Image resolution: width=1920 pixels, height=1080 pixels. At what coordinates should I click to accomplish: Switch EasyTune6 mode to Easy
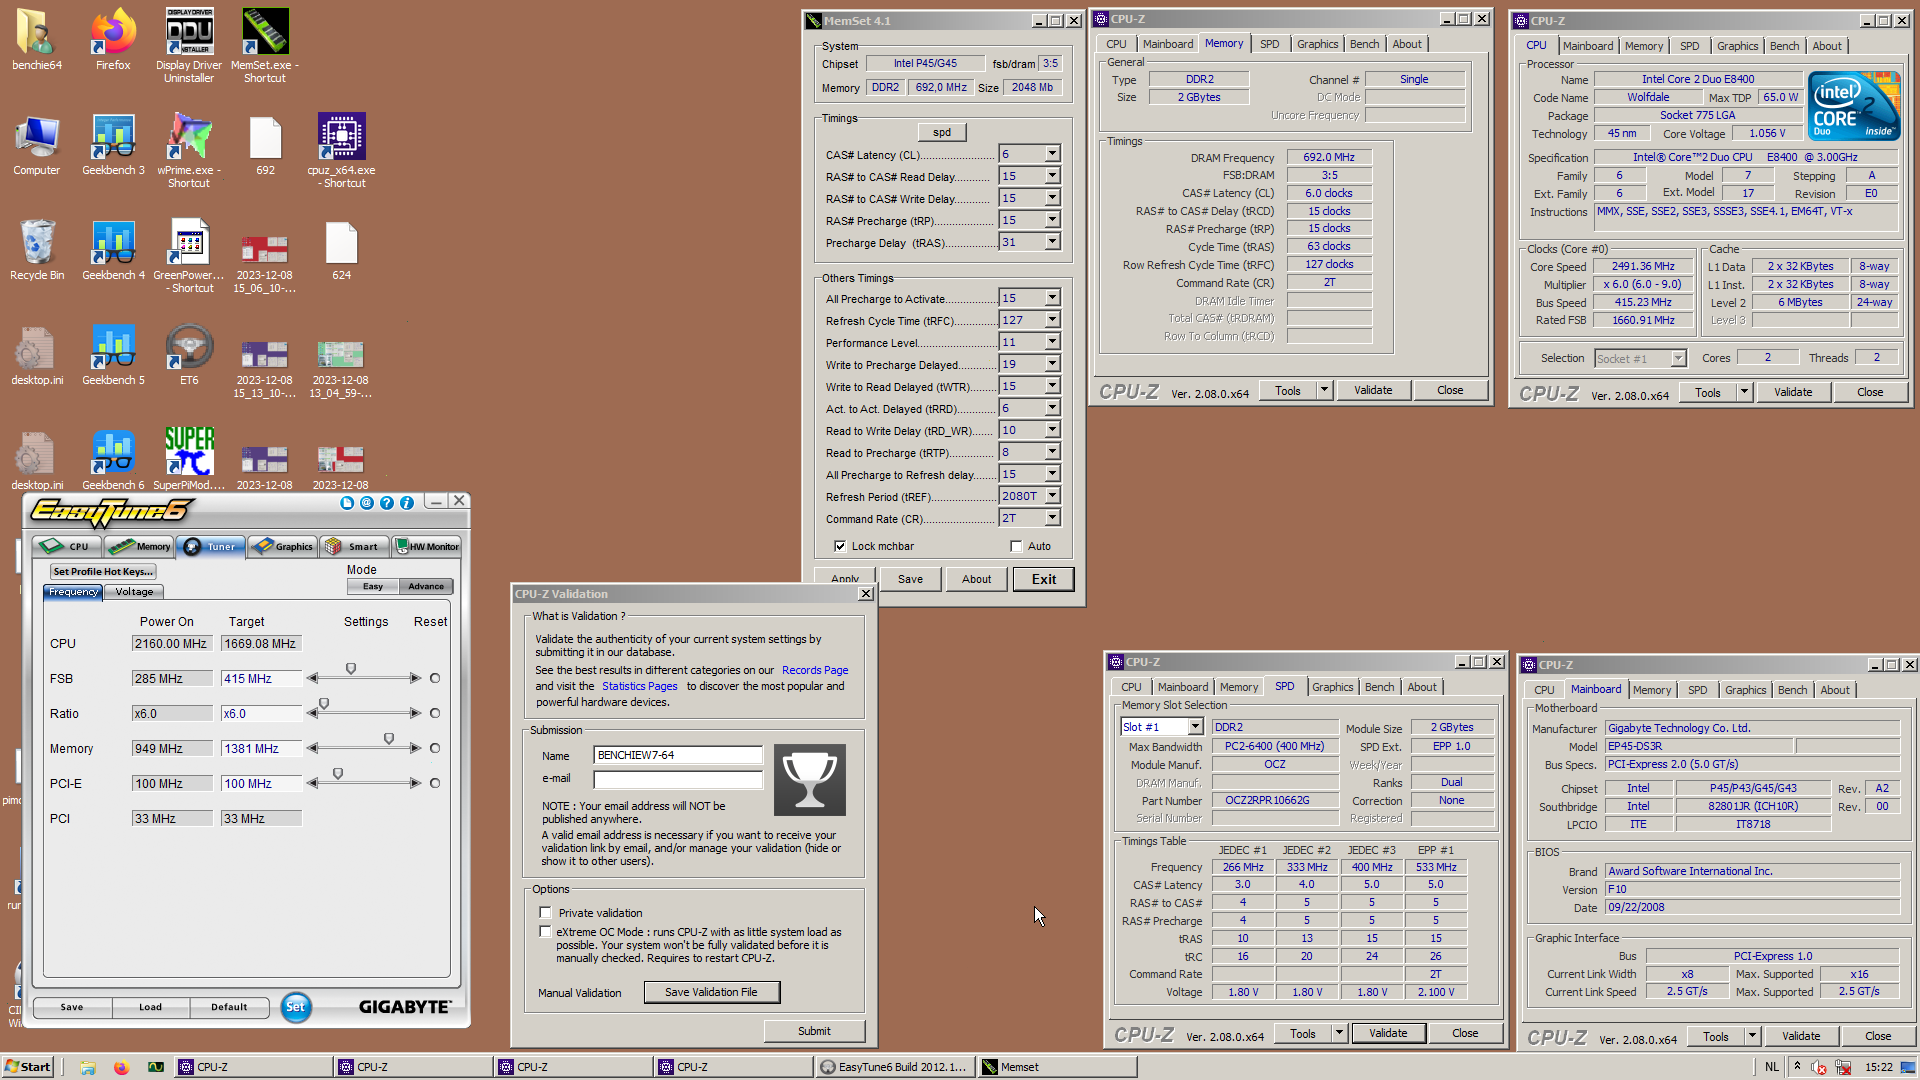tap(373, 586)
